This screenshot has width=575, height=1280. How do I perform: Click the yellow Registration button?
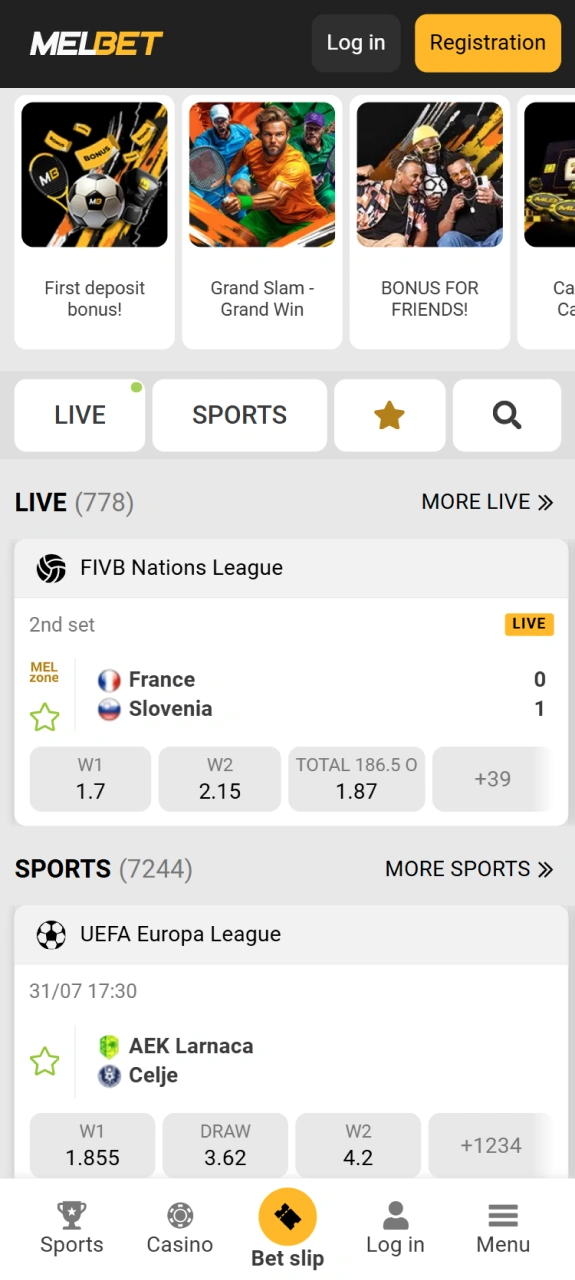click(488, 43)
